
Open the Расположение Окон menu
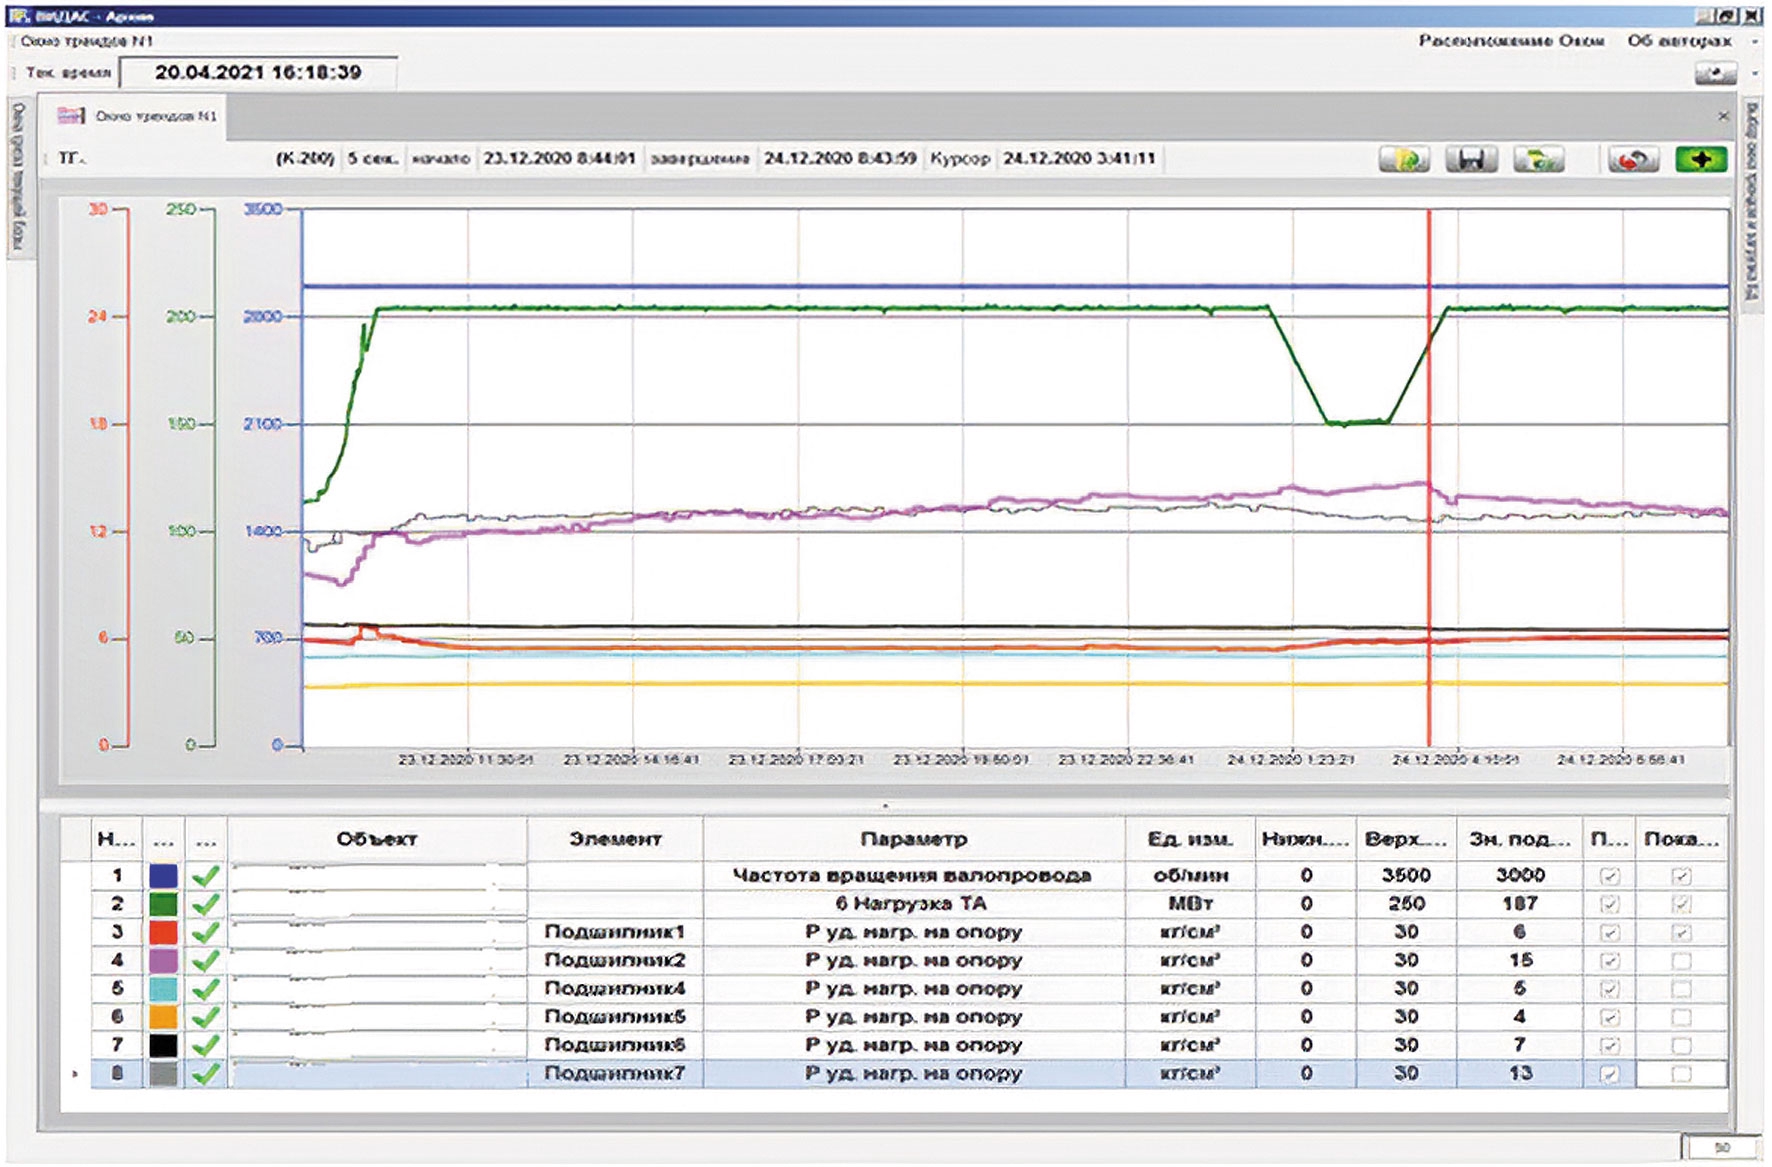point(1511,41)
